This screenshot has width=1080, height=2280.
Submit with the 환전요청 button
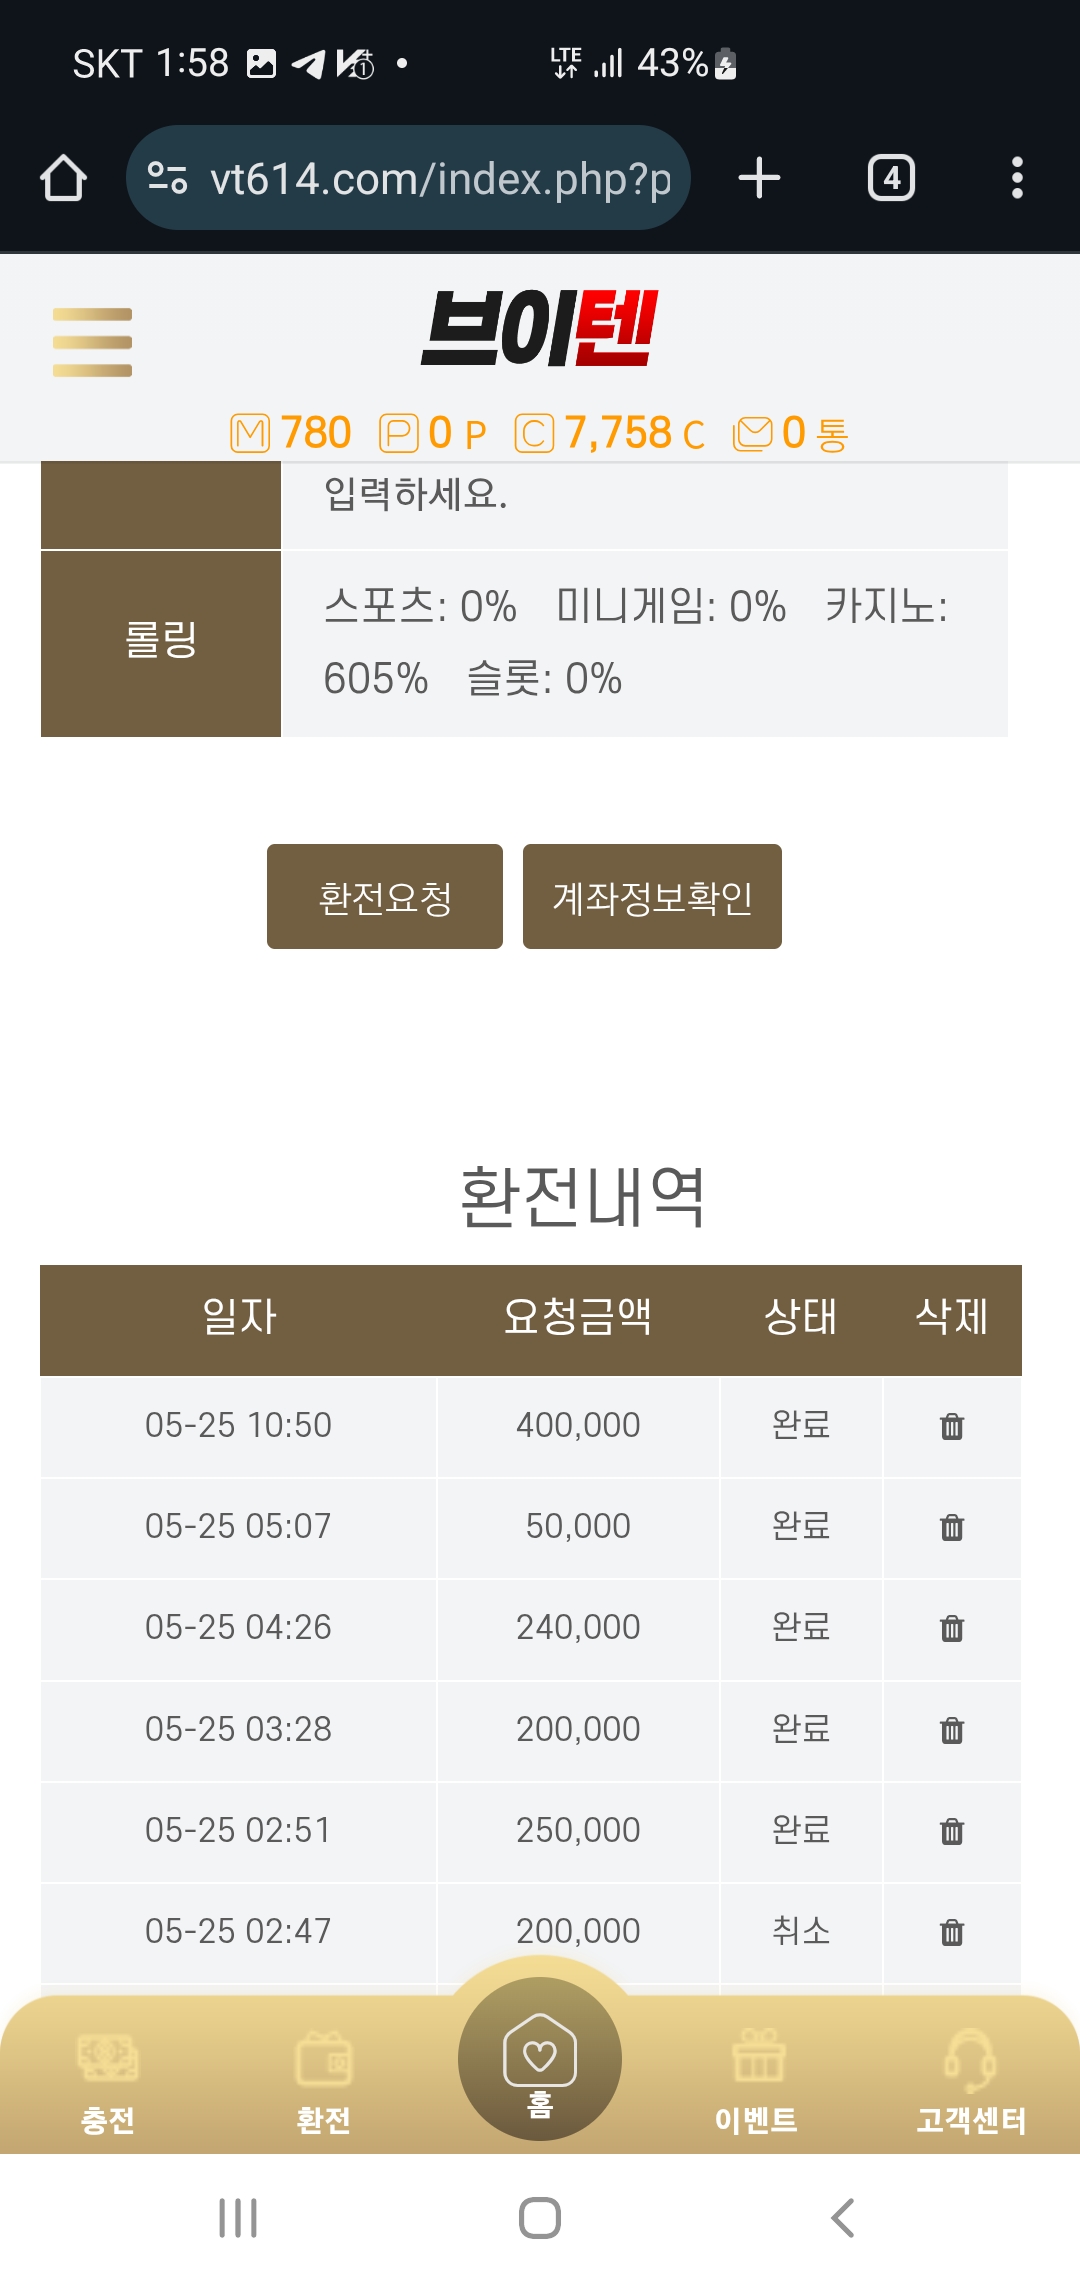[385, 897]
